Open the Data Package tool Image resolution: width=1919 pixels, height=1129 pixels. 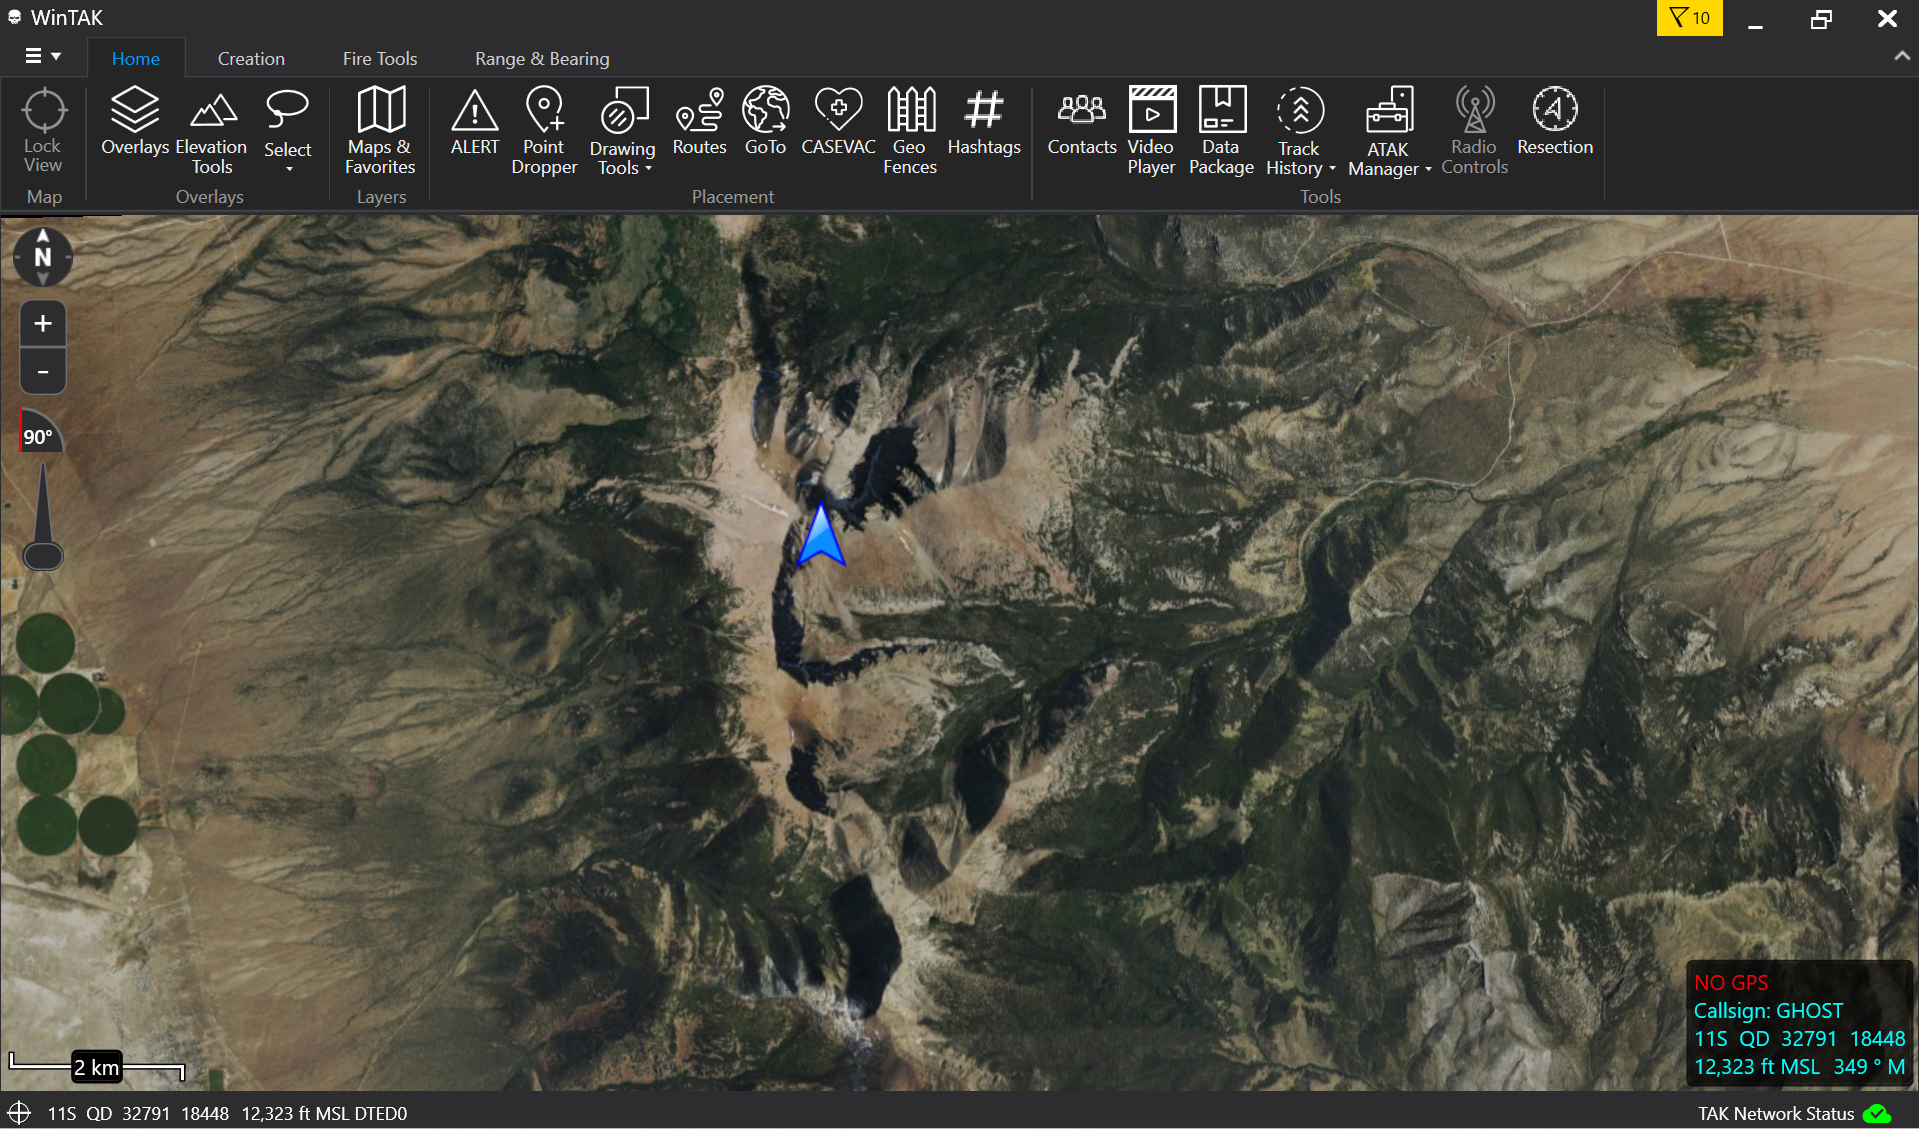click(x=1221, y=130)
